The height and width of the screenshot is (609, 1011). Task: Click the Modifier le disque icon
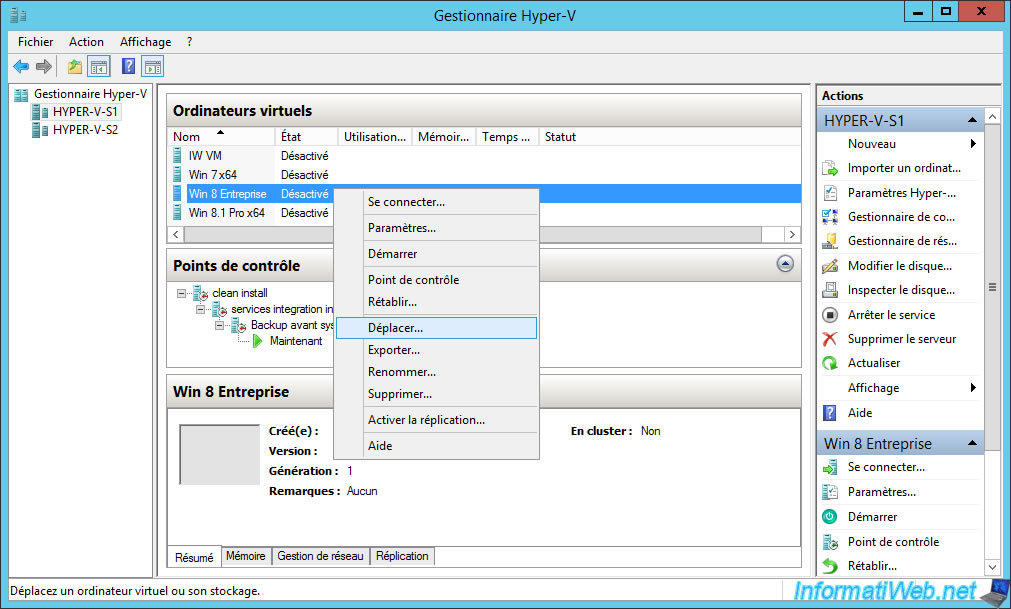pyautogui.click(x=830, y=266)
